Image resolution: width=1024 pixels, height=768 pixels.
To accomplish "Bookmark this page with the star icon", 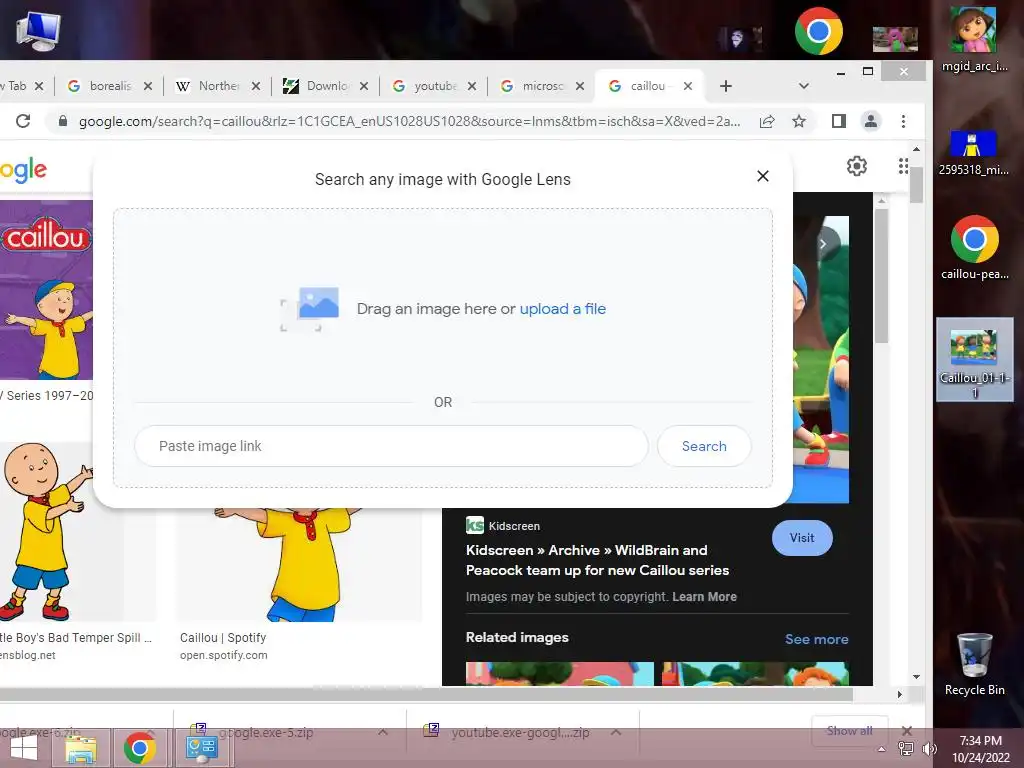I will (799, 121).
